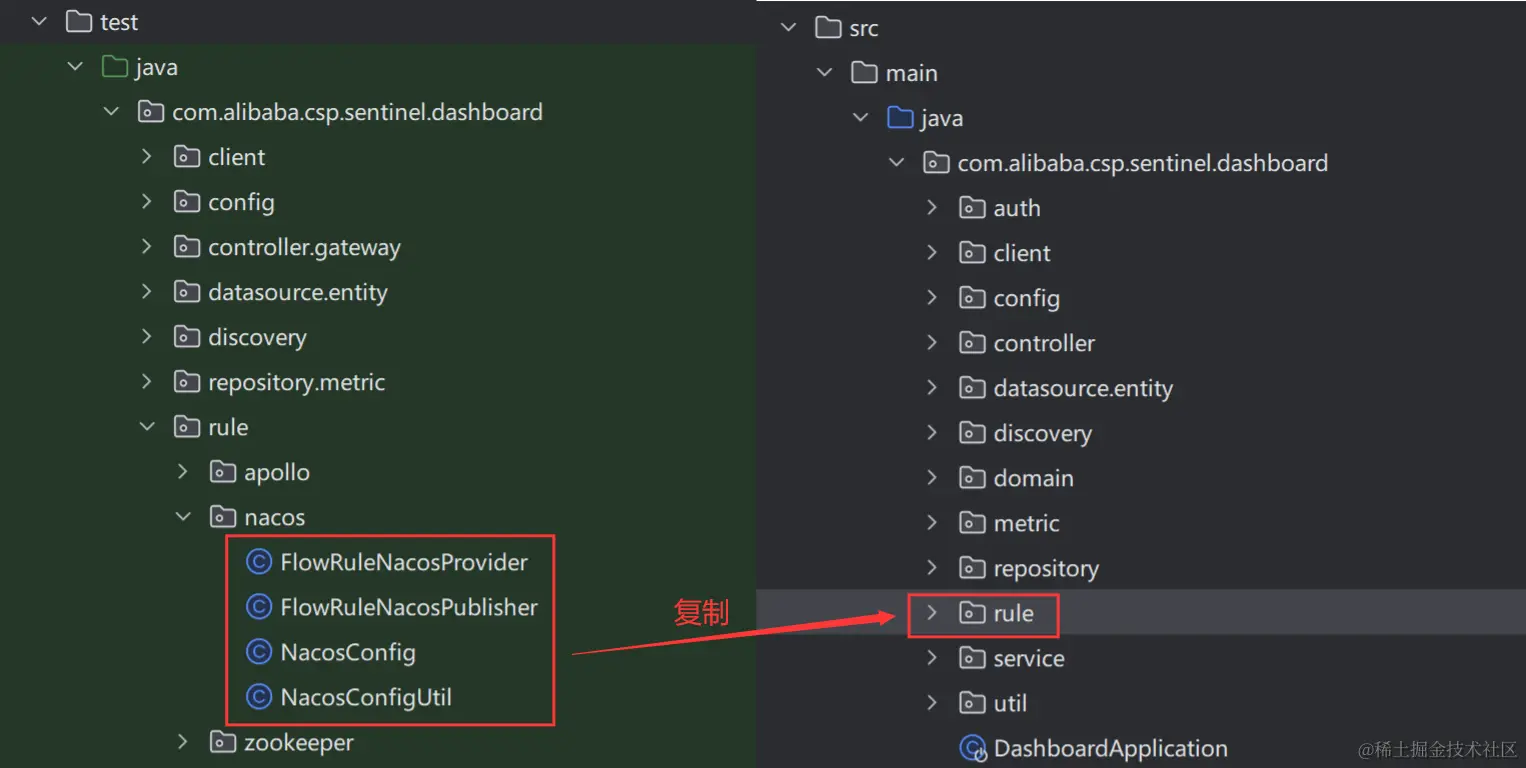Viewport: 1526px width, 768px height.
Task: Collapse the src folder chevron
Action: coord(789,28)
